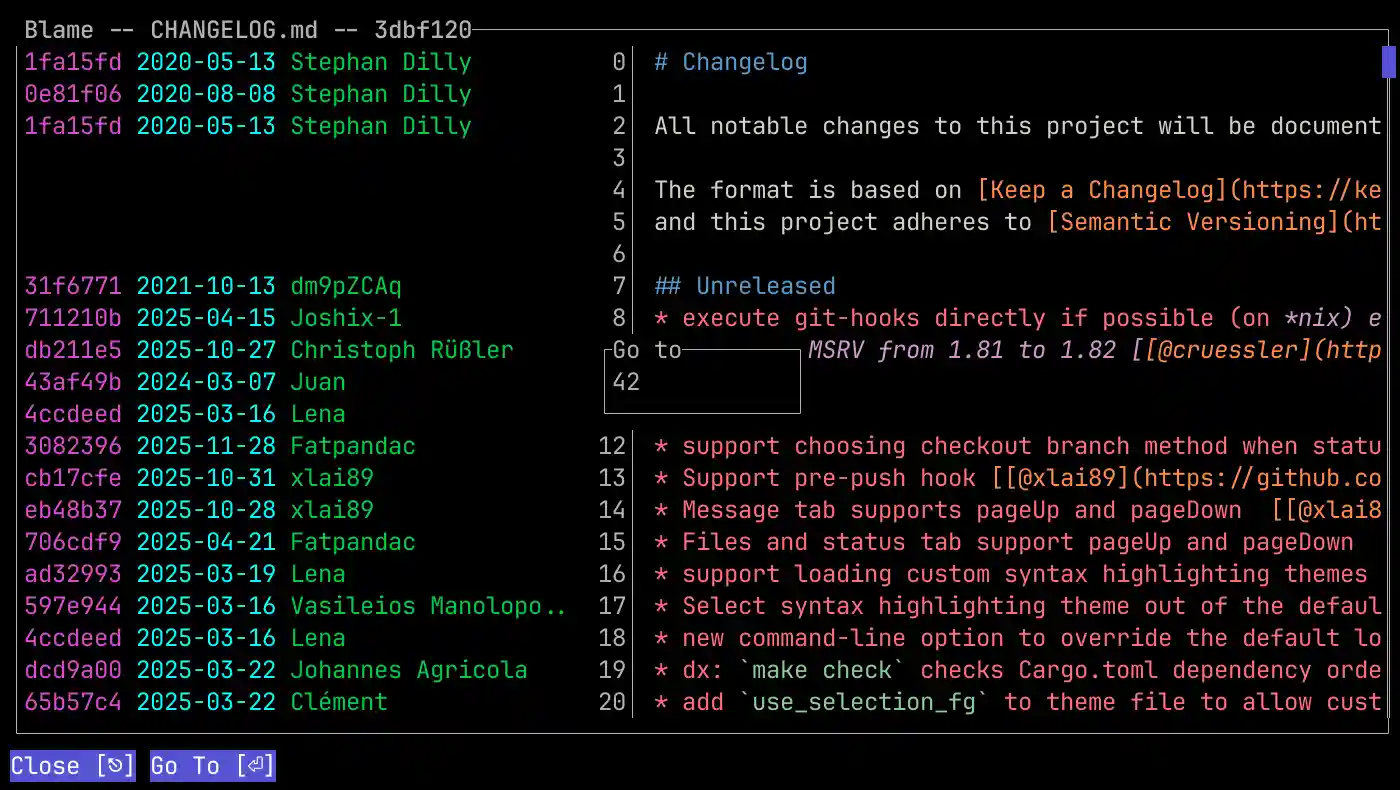Screen dimensions: 1400x790
Task: Select commit hash 31f6771 by dm9pZCAq
Action: point(72,286)
